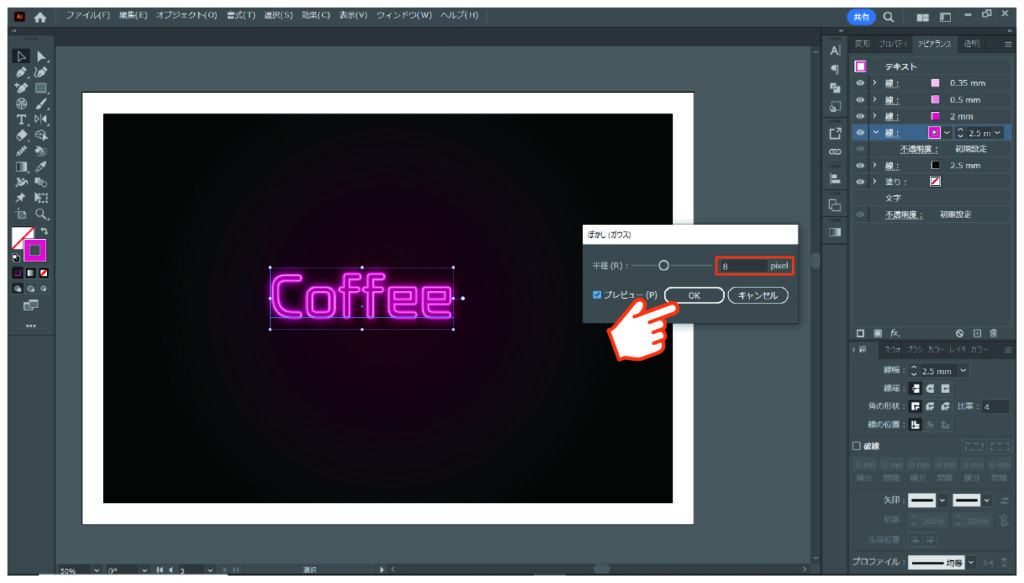
Task: Select the Paintbrush tool
Action: pos(41,104)
